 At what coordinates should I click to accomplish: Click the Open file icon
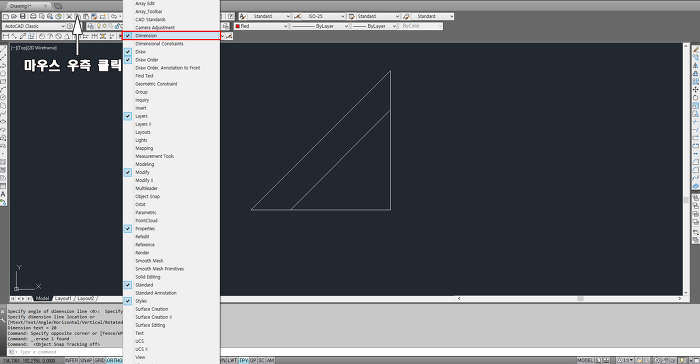(14, 16)
